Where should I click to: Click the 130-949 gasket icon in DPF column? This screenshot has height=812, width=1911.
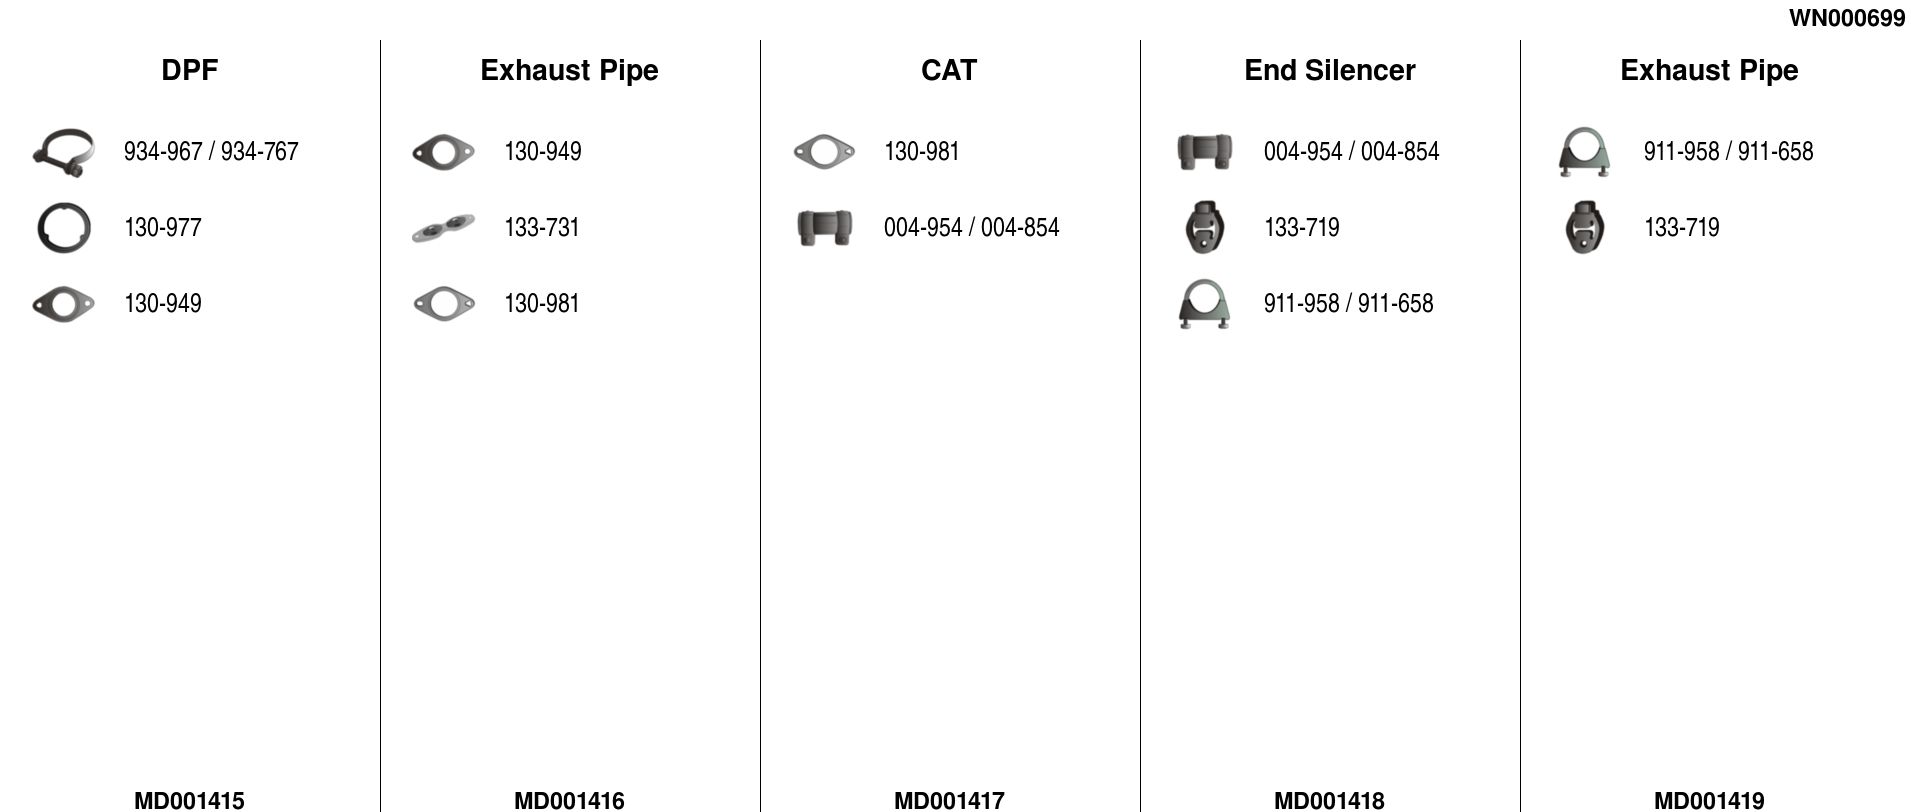coord(63,304)
